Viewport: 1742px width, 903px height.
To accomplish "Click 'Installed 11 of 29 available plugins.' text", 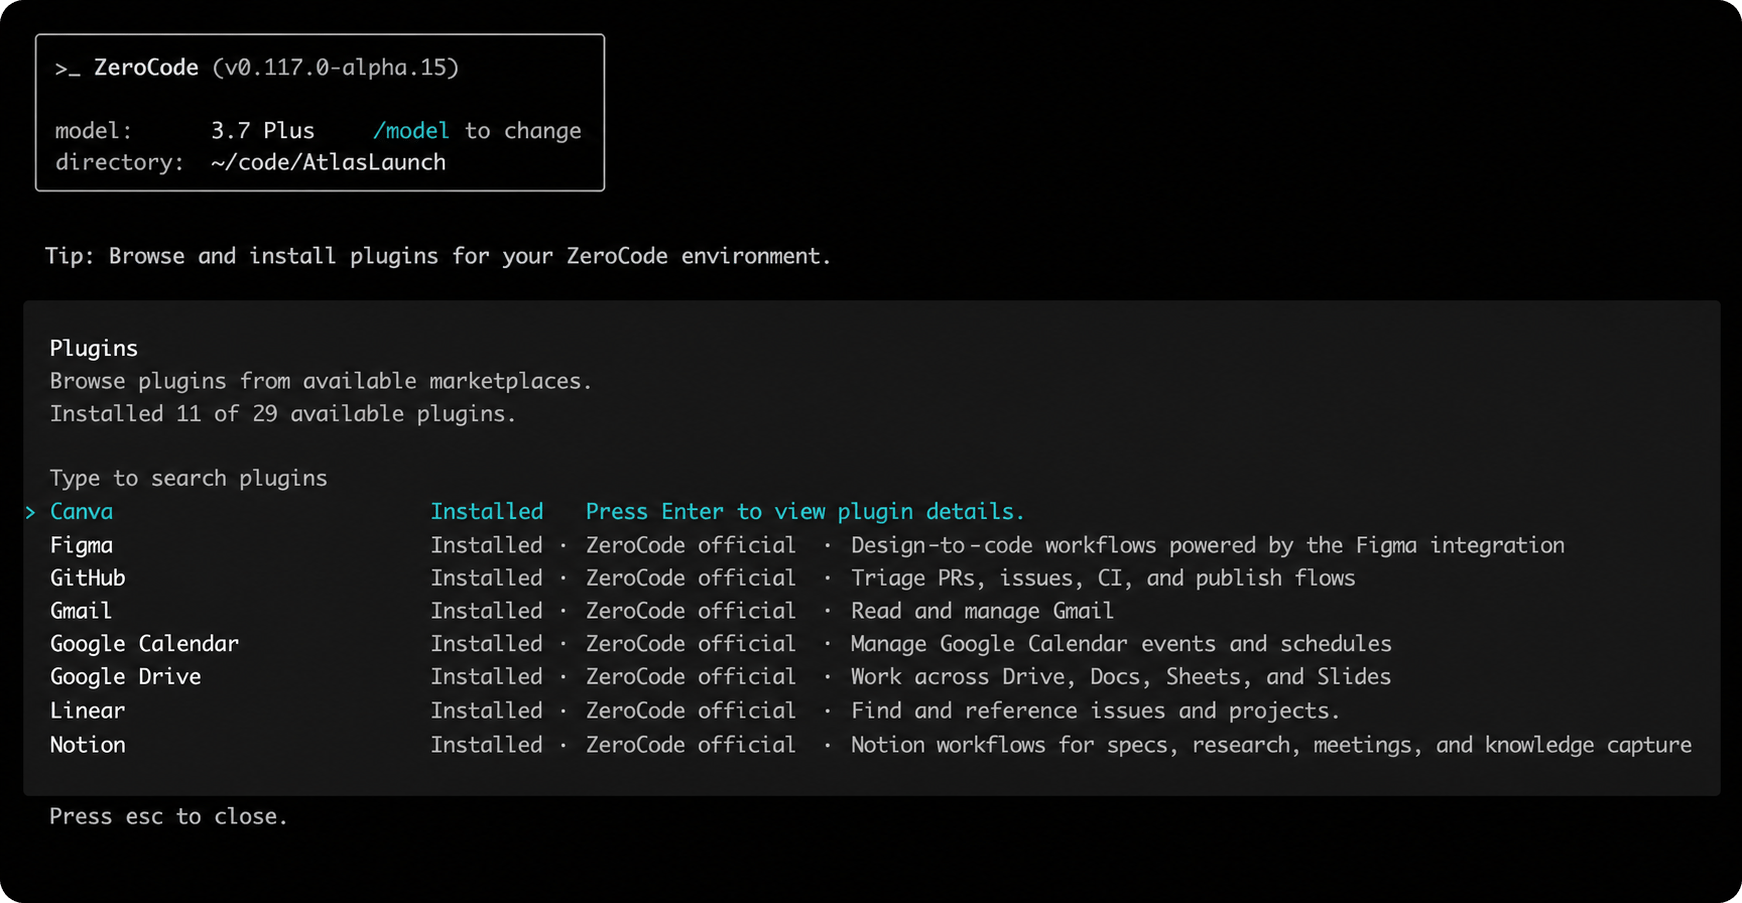I will point(283,414).
